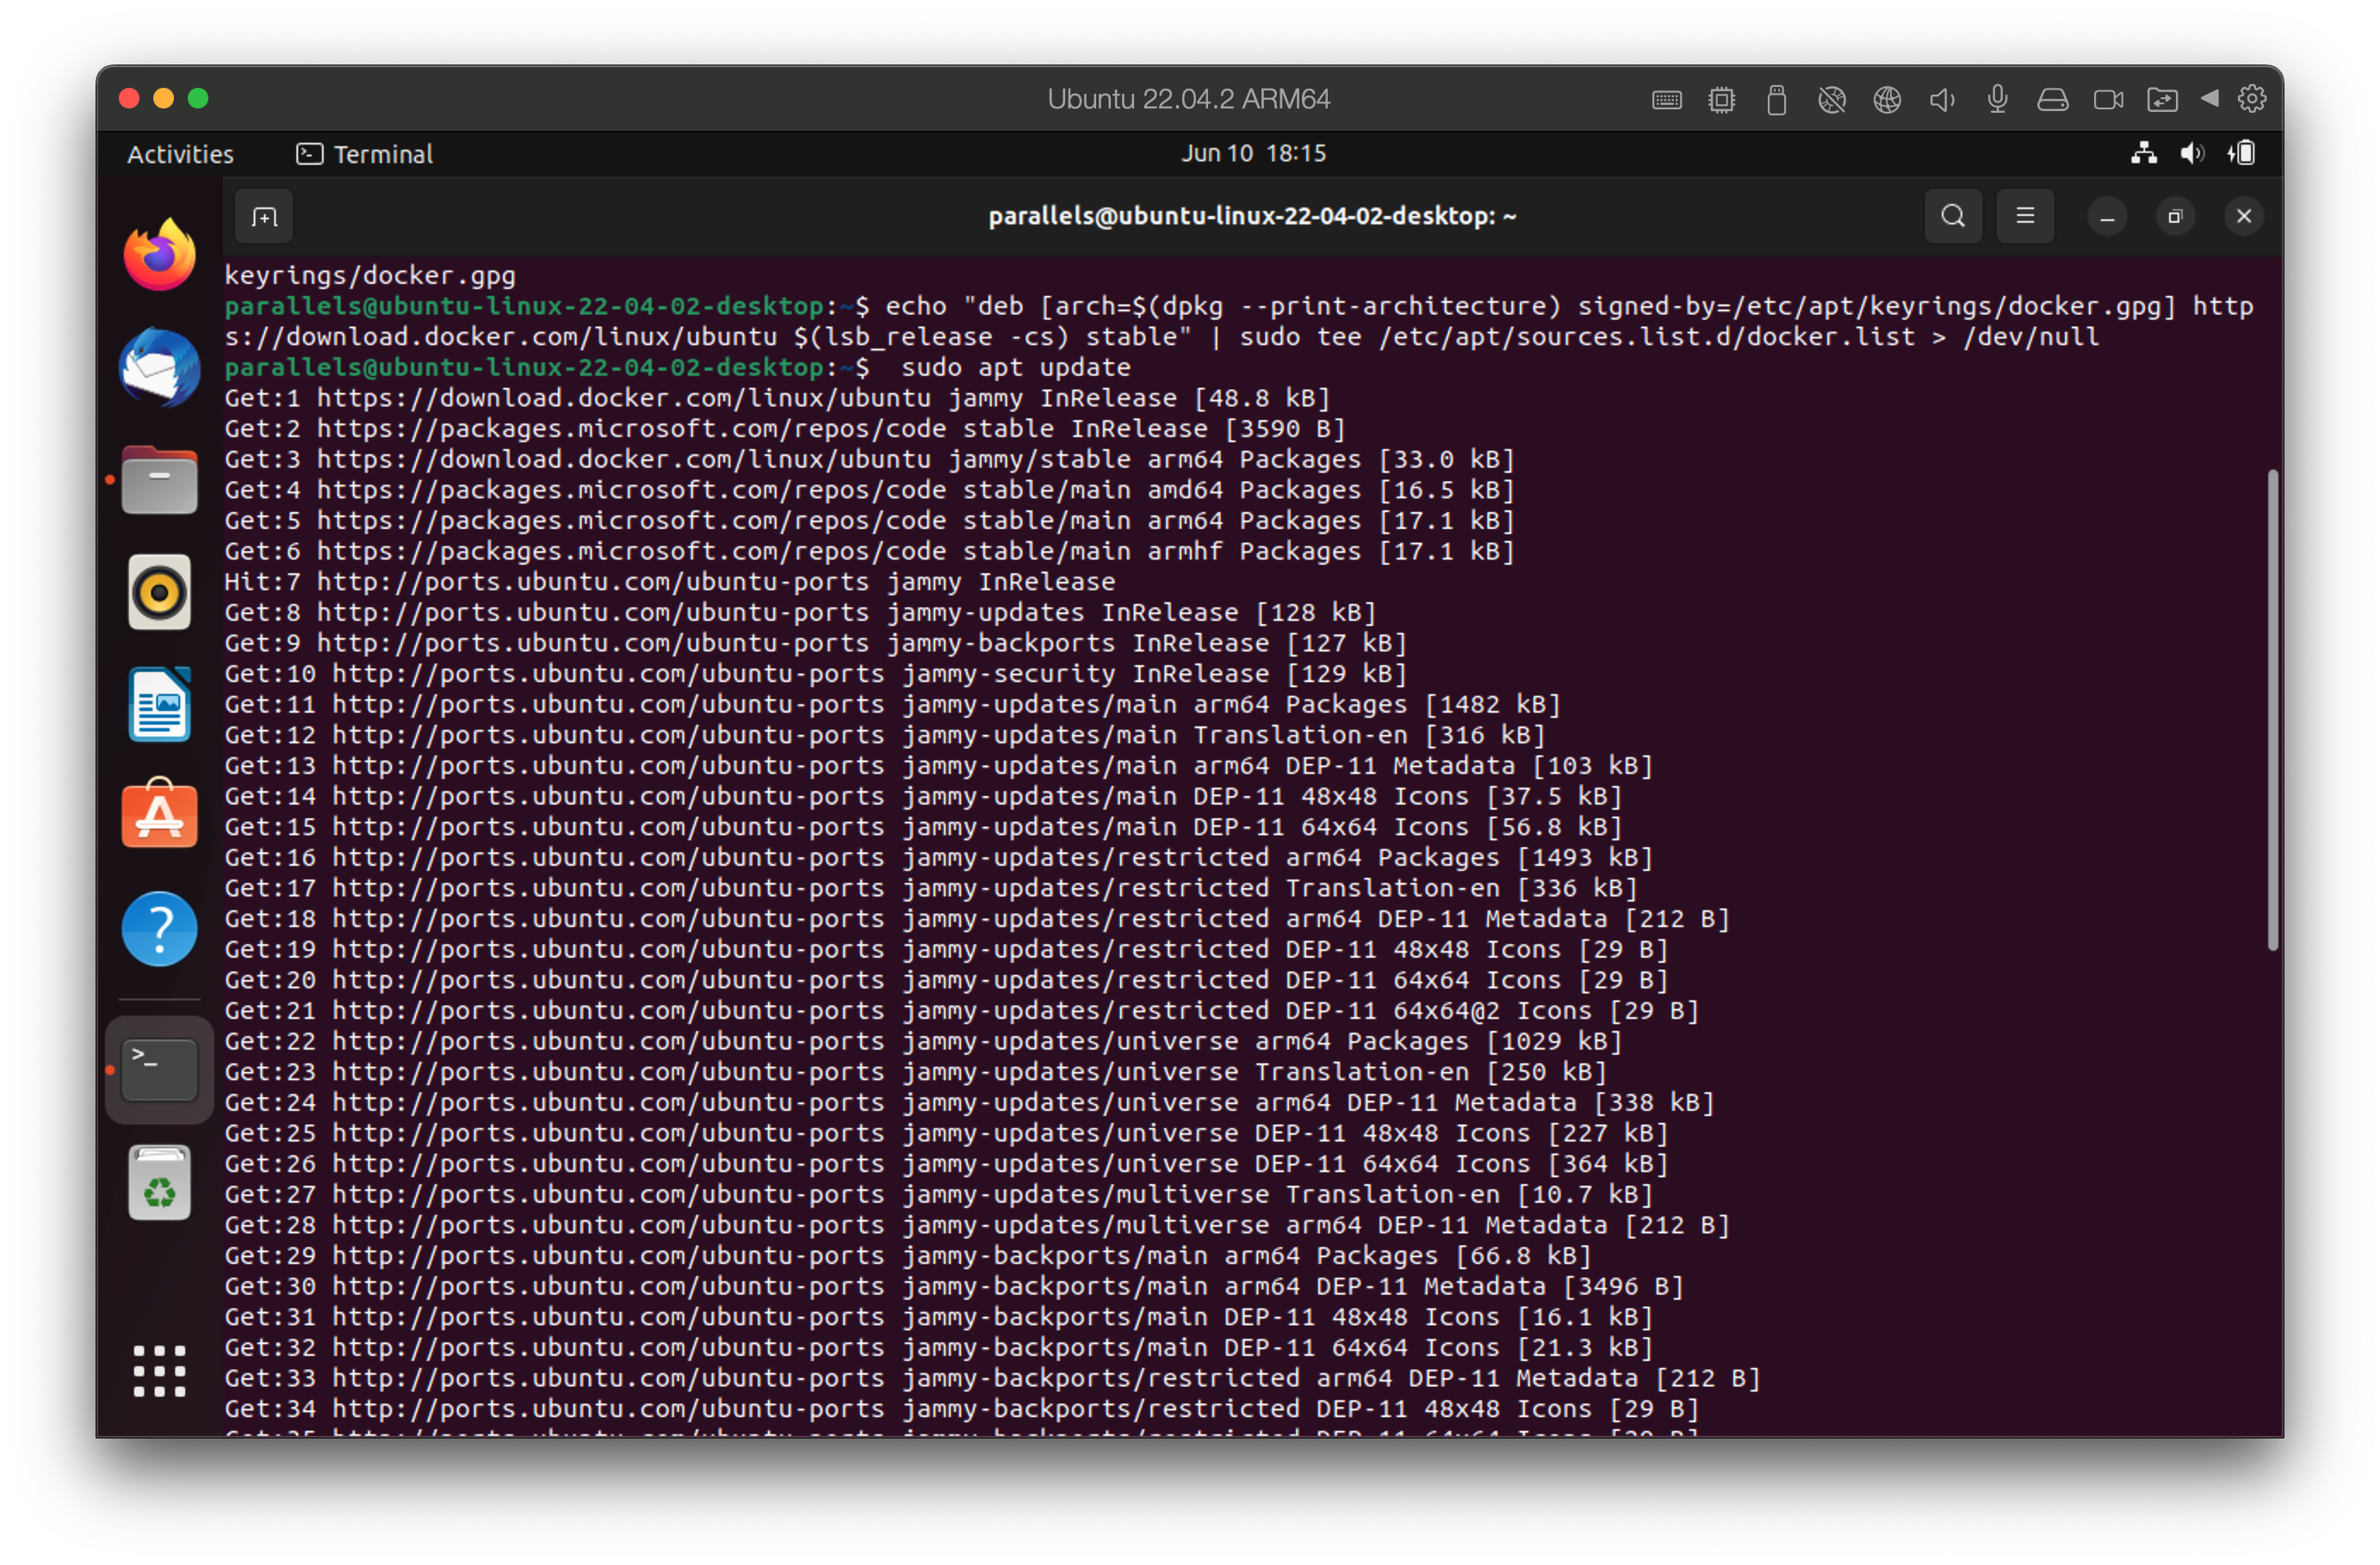Open Activities overview
This screenshot has width=2380, height=1565.
(180, 154)
